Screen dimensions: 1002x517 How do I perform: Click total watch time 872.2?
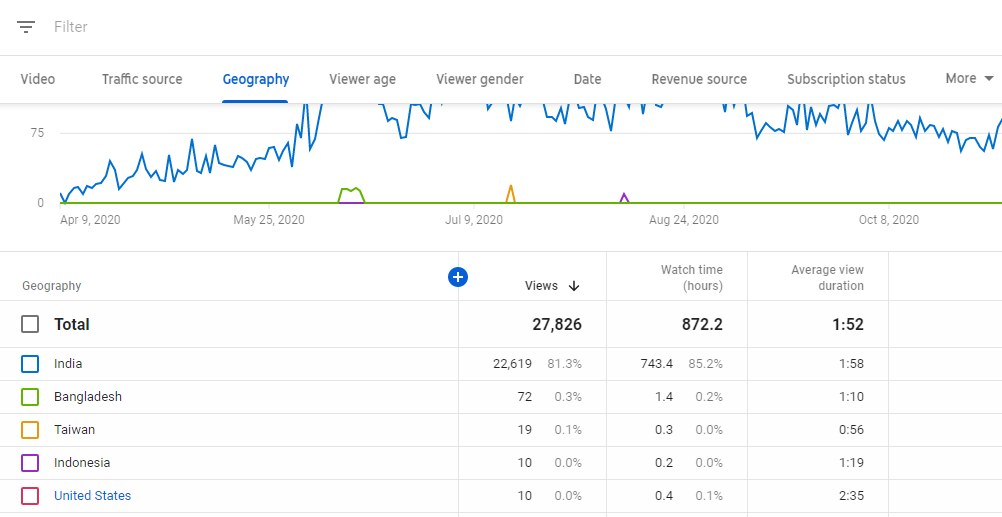coord(702,325)
